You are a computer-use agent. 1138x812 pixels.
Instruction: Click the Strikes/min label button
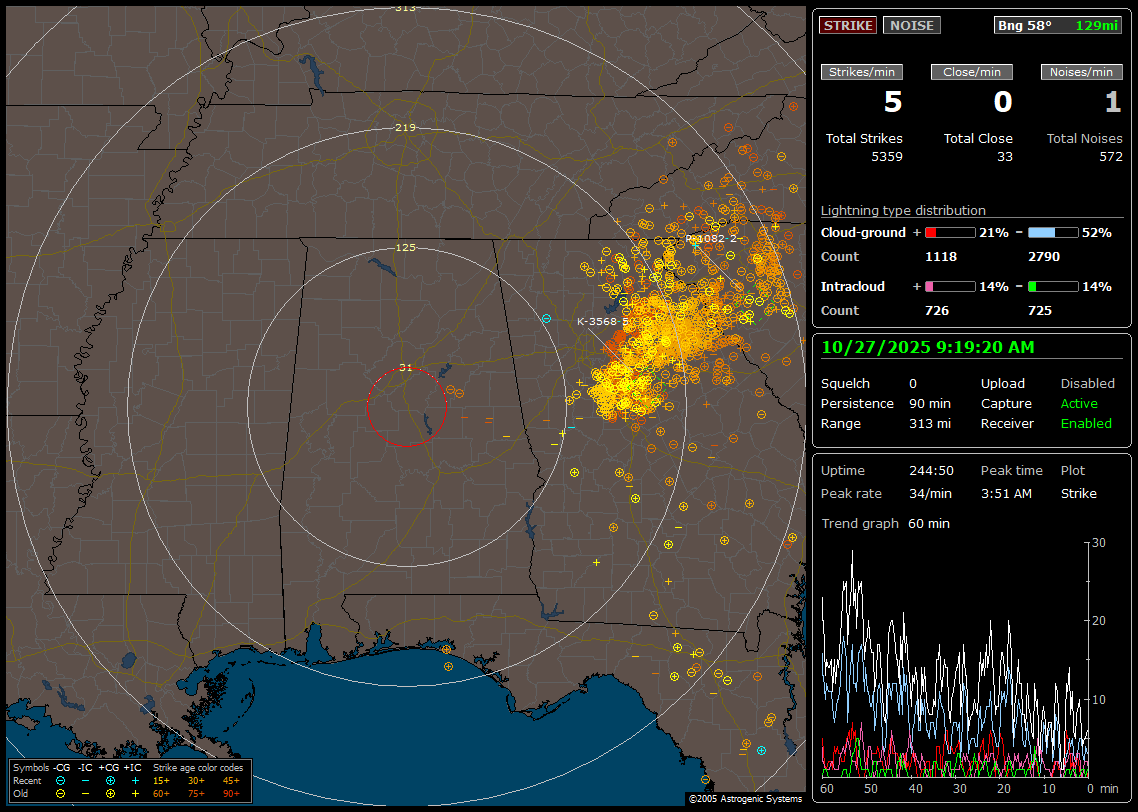pyautogui.click(x=862, y=72)
